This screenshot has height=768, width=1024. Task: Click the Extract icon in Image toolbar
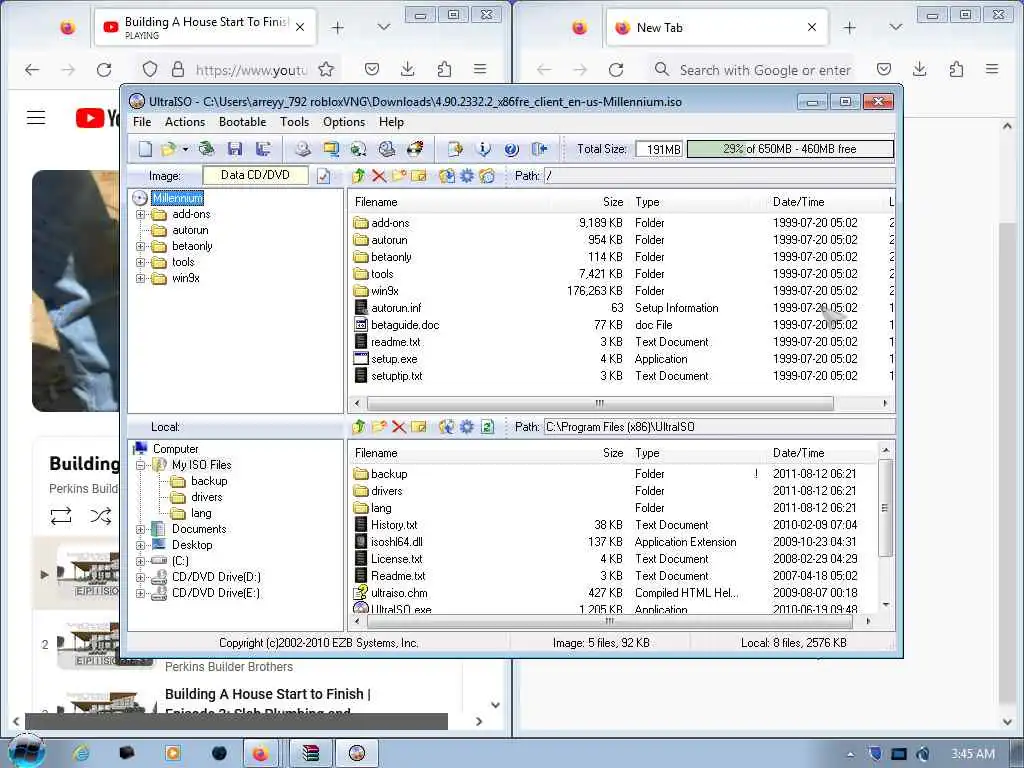447,176
